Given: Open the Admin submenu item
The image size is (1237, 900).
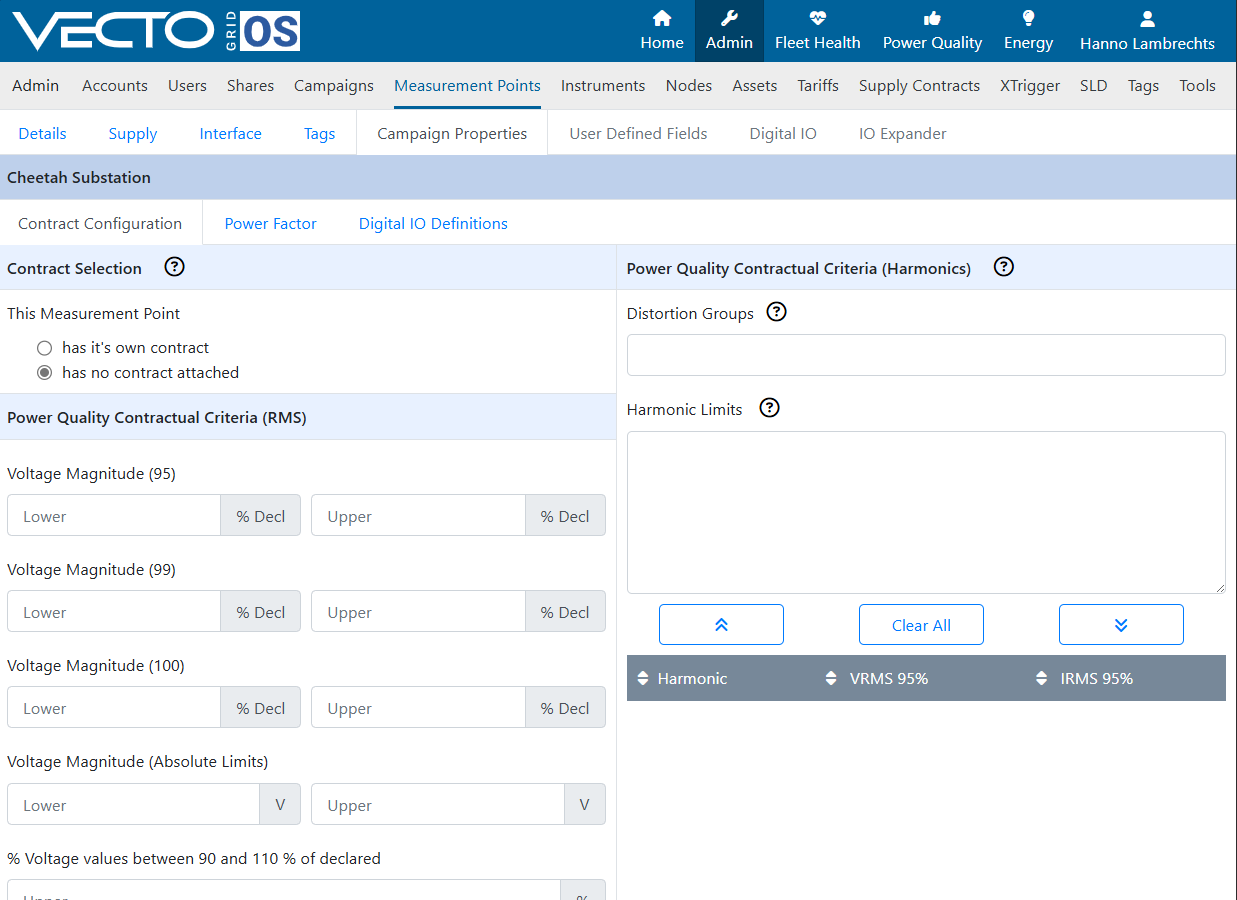Looking at the screenshot, I should (x=36, y=86).
